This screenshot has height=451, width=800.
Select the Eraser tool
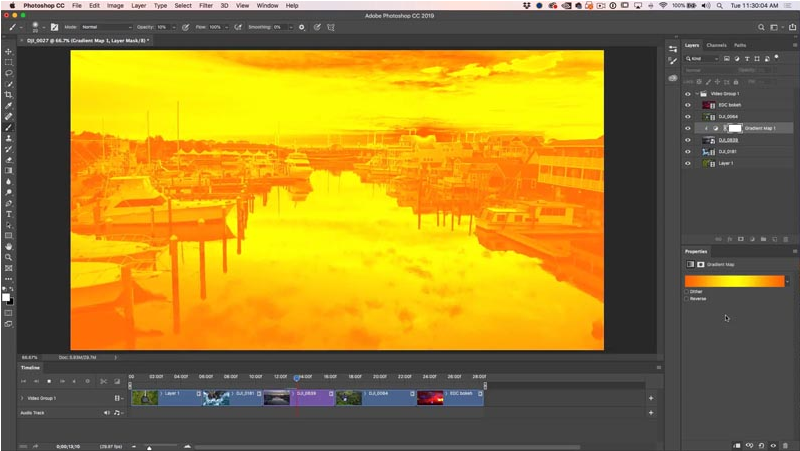click(x=9, y=160)
